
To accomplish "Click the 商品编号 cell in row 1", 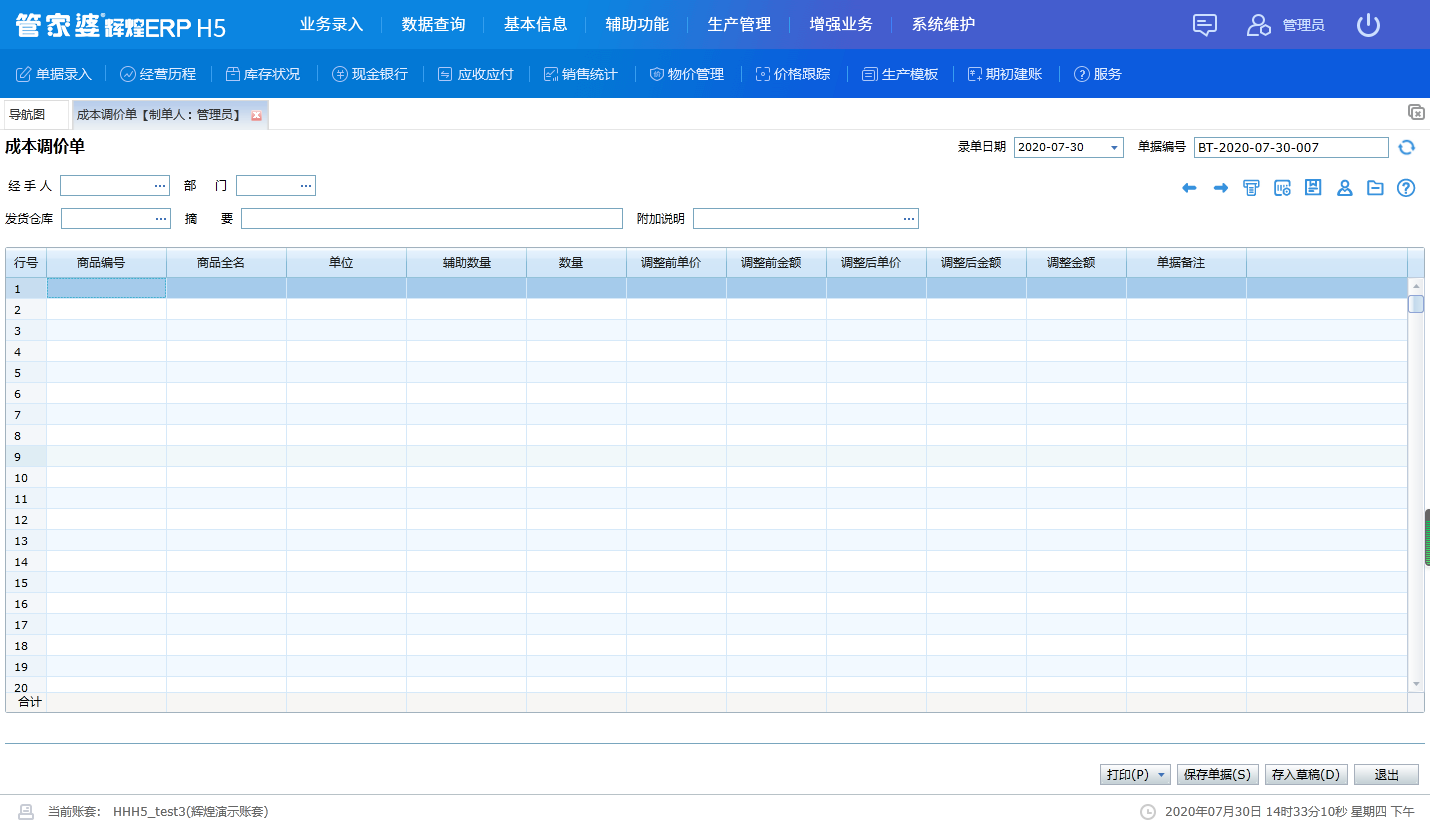I will [106, 288].
